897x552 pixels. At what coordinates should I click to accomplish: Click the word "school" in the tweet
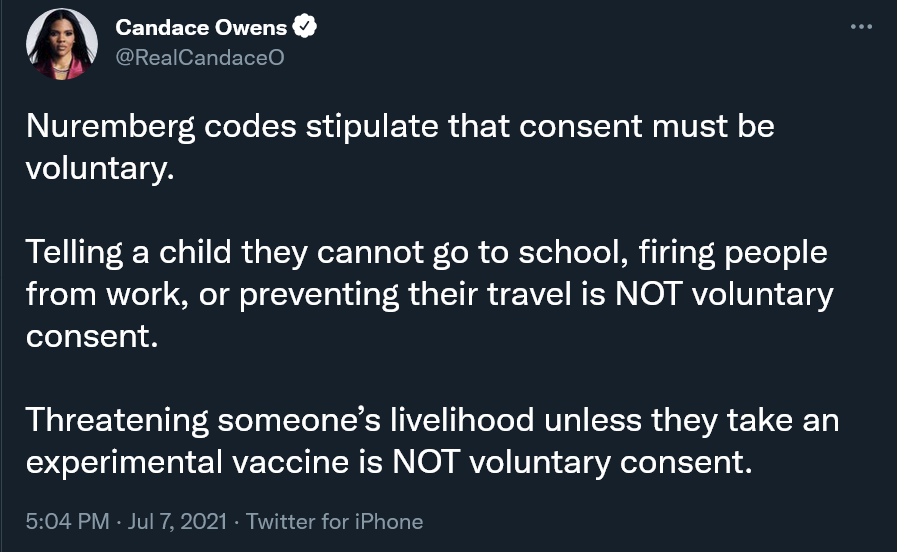572,252
